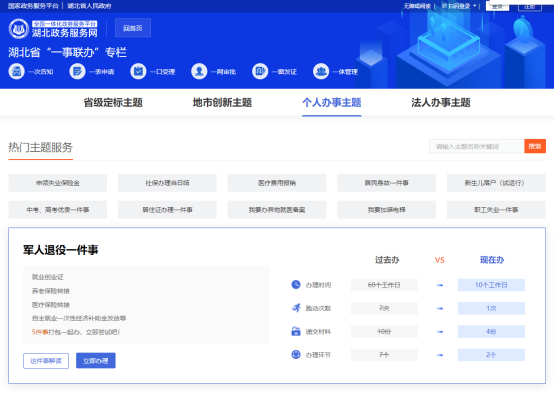This screenshot has width=554, height=393.
Task: Click the 过去办 column header
Action: click(387, 260)
